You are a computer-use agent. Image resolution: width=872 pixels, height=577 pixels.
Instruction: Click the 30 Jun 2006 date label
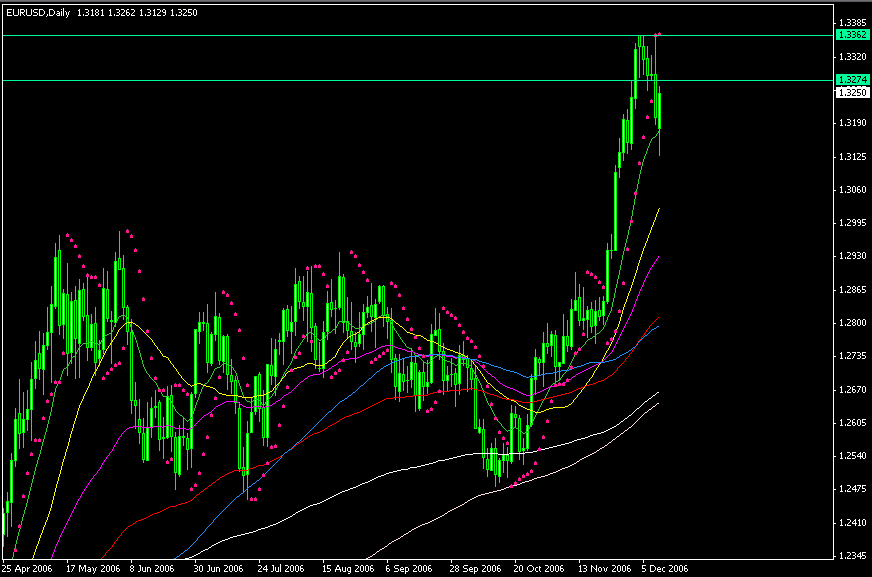pyautogui.click(x=218, y=569)
